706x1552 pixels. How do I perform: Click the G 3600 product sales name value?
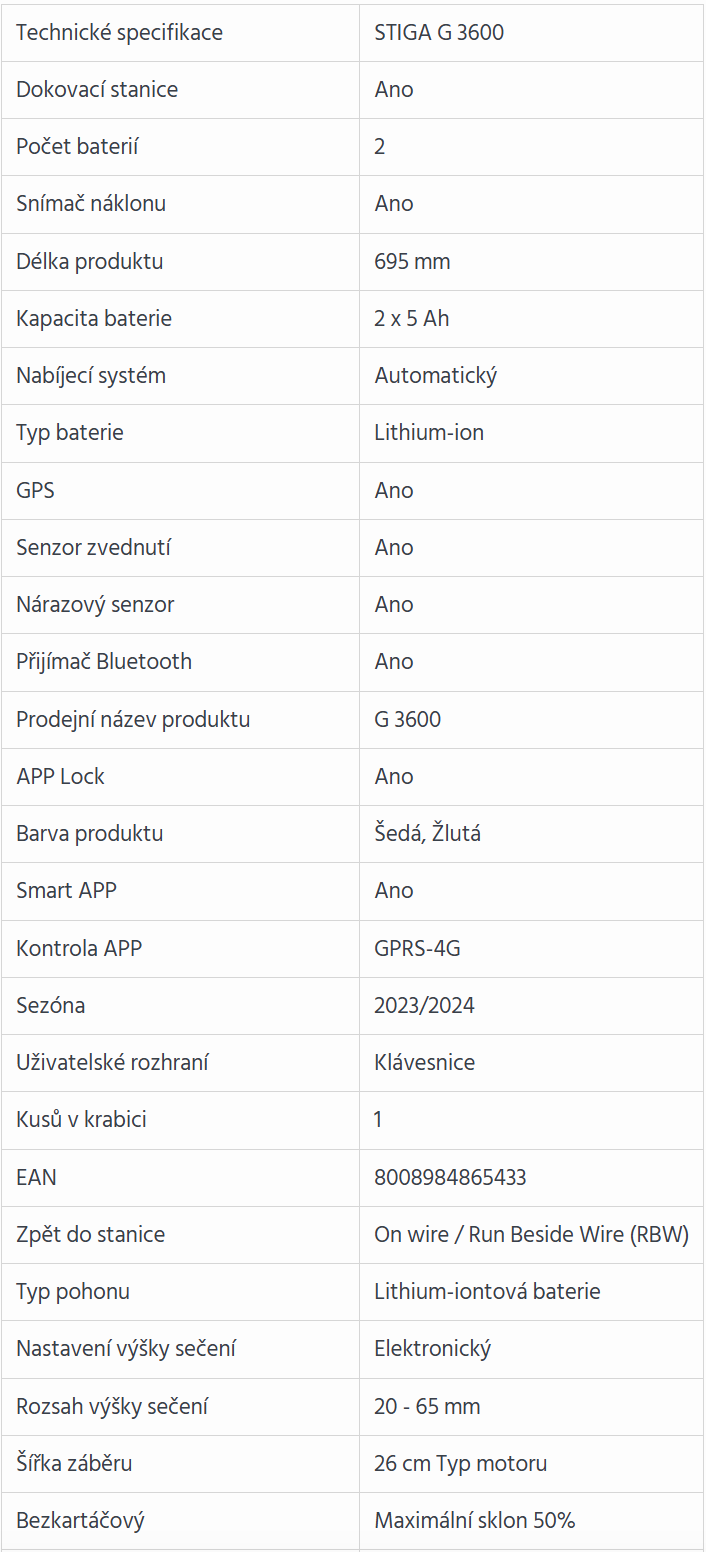point(407,719)
